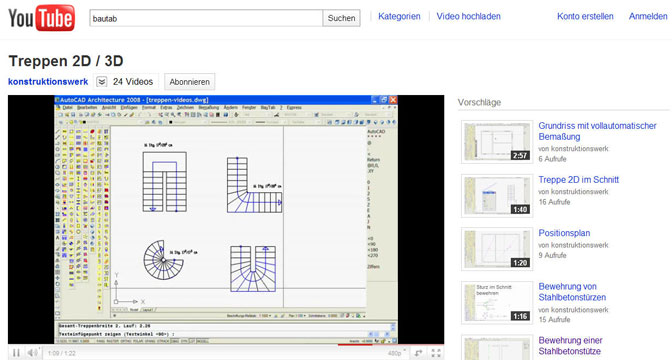Screen dimensions: 672x360
Task: Expand the 24 Videos double-chevron list
Action: click(x=102, y=81)
